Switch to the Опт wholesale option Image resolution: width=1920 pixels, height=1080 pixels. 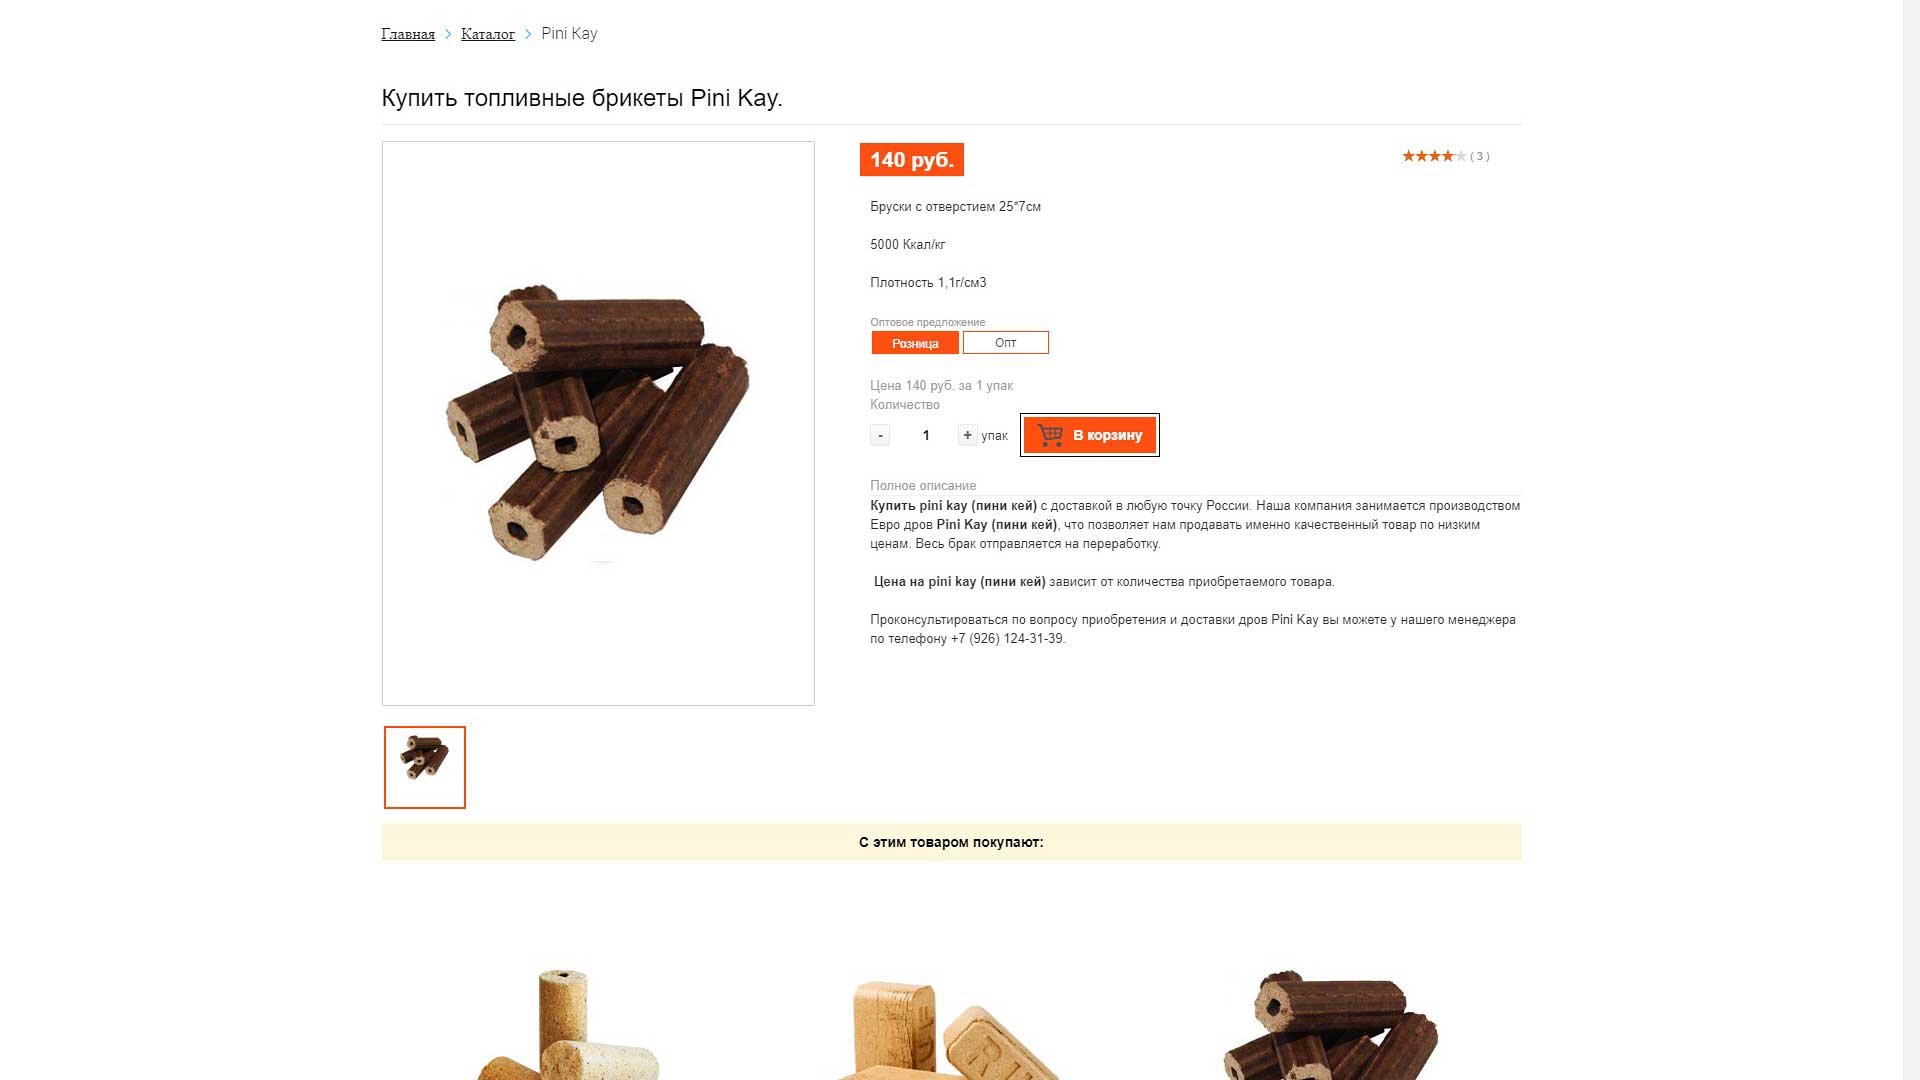coord(1005,343)
